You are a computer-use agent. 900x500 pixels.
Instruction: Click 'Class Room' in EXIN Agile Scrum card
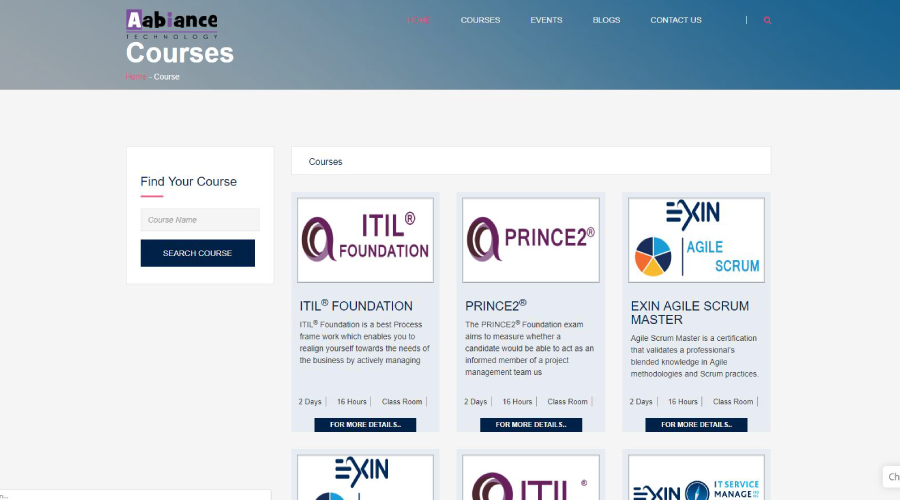click(x=733, y=402)
